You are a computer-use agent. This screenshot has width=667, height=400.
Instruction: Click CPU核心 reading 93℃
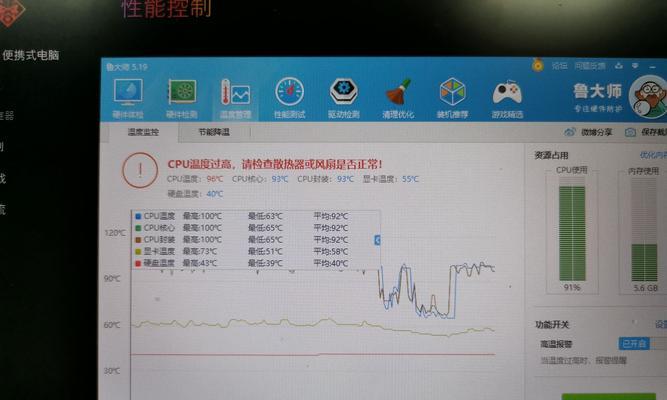click(x=280, y=179)
